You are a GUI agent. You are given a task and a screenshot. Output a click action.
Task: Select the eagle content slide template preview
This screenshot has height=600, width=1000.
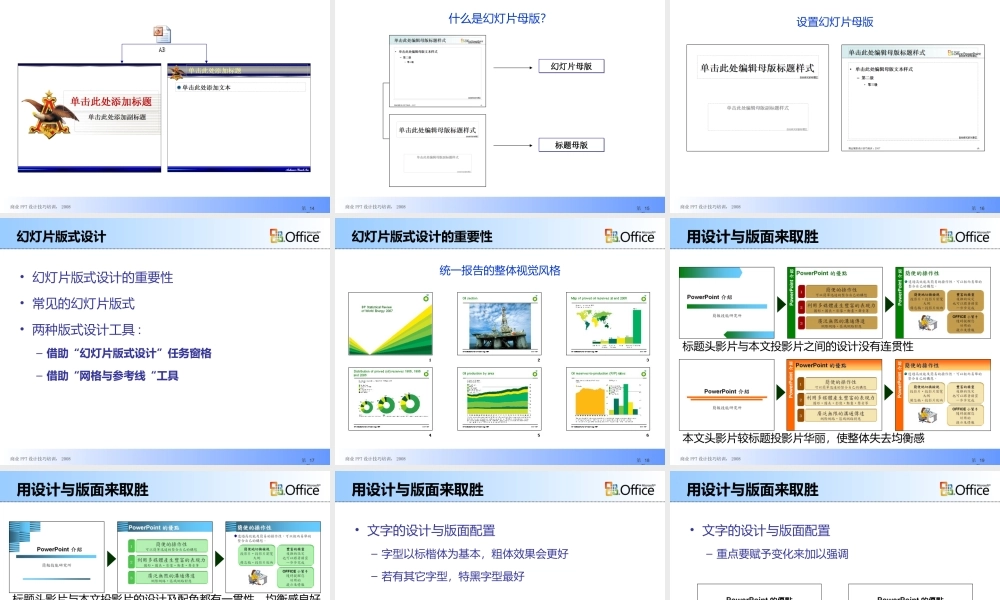(x=239, y=117)
